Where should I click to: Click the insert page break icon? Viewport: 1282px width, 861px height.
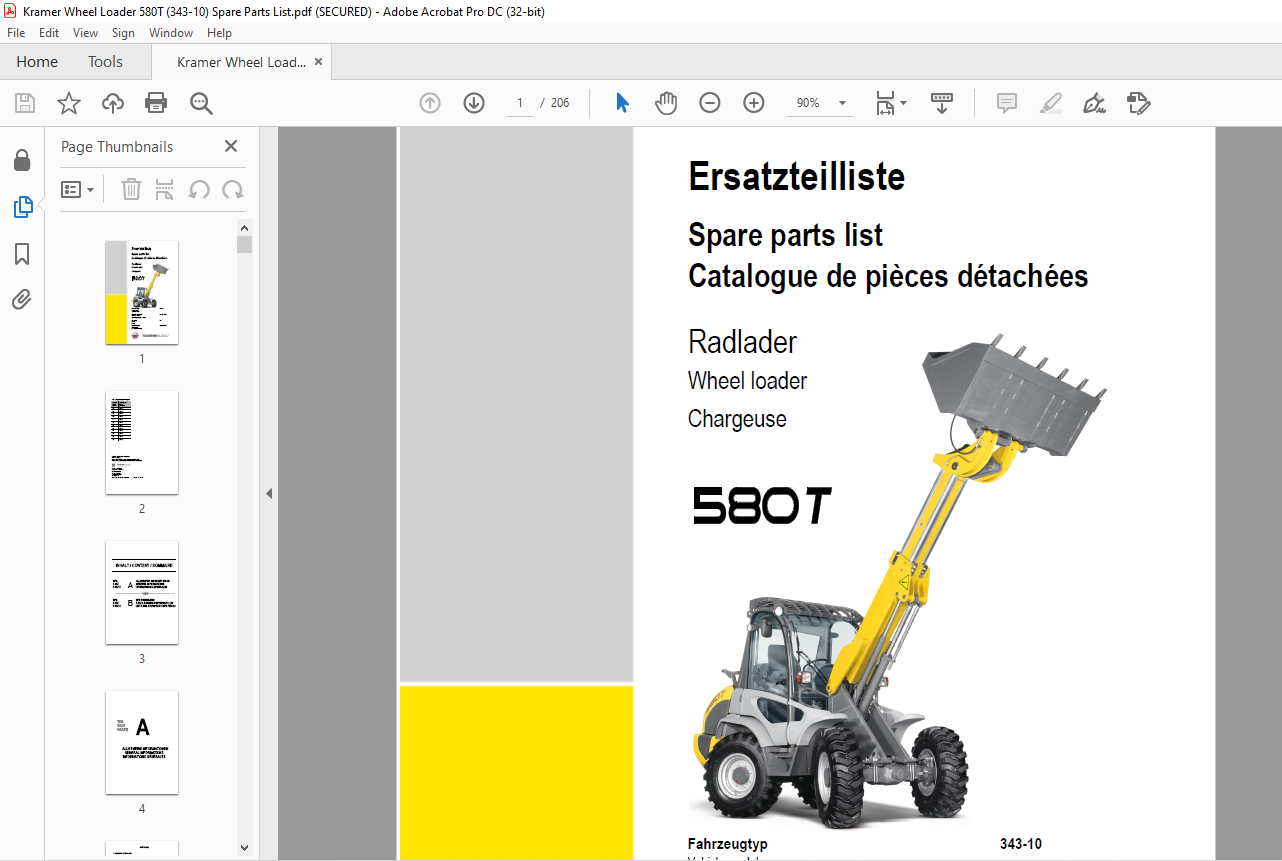pos(165,190)
